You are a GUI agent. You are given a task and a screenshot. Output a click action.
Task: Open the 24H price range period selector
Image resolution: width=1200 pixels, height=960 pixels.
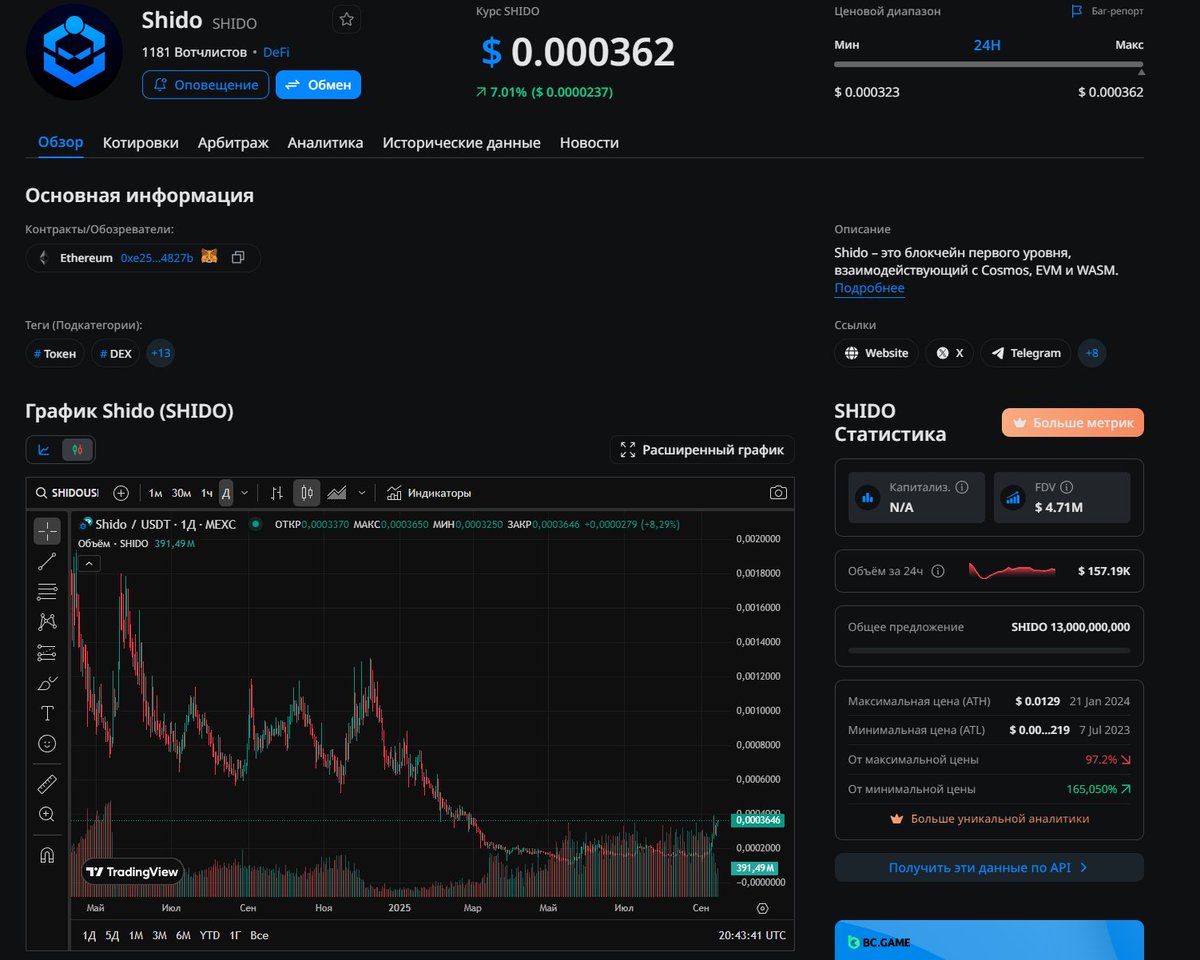(x=987, y=45)
